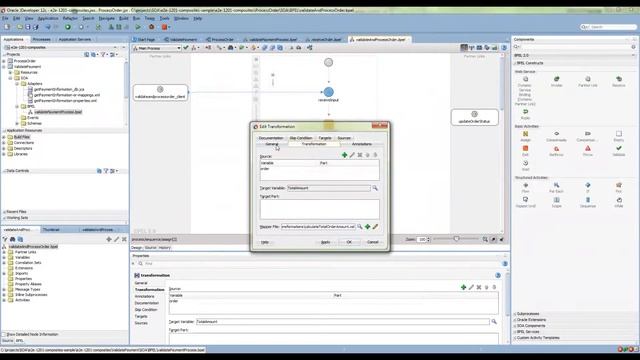
Task: Expand the Variables structure node
Action: click(4, 258)
